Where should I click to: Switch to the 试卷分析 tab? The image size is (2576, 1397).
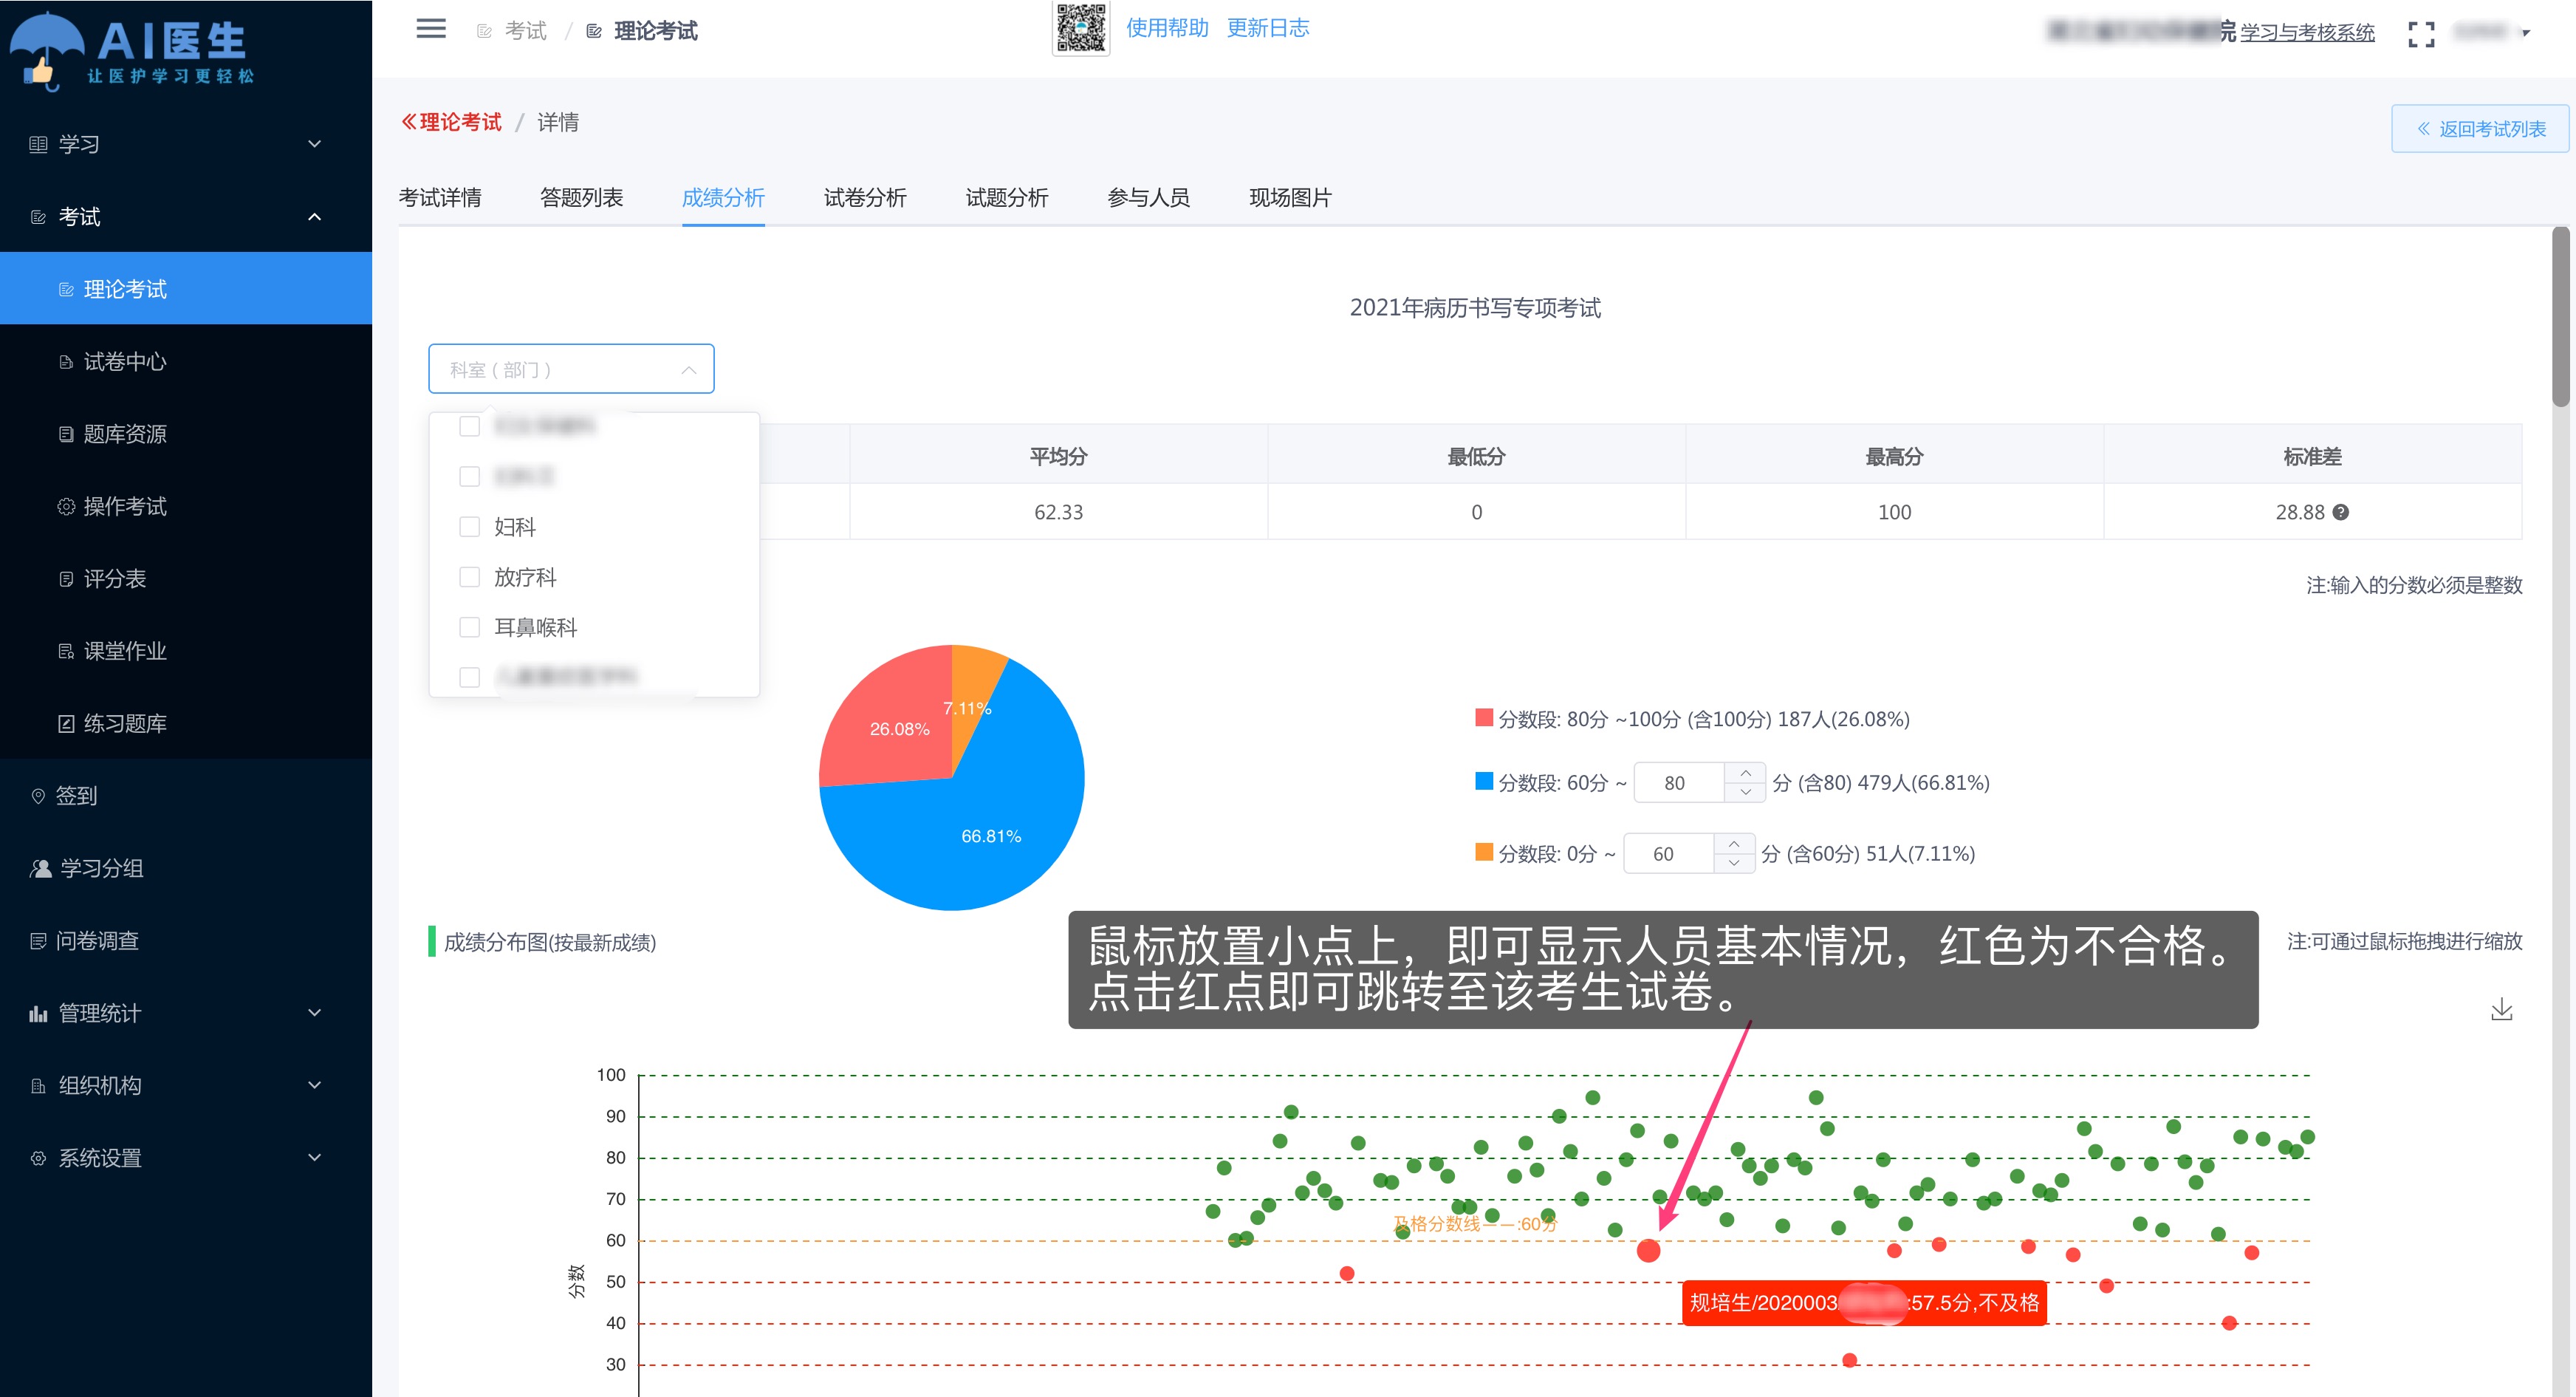865,198
